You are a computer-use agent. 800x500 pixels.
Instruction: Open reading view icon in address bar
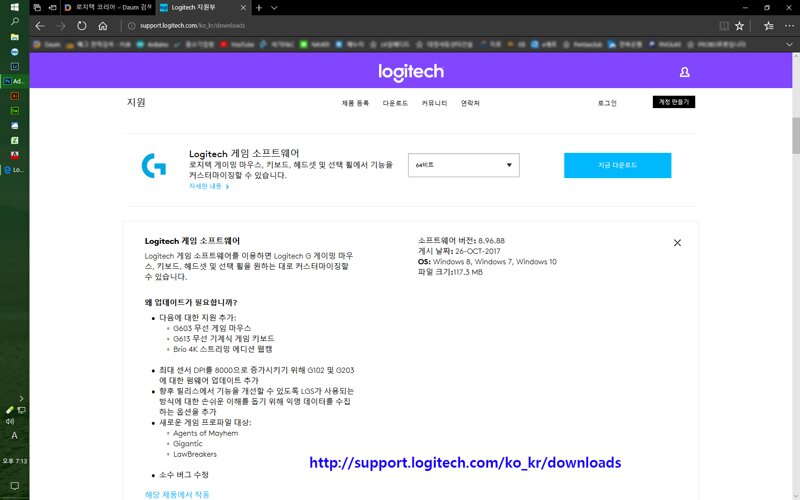[x=723, y=26]
